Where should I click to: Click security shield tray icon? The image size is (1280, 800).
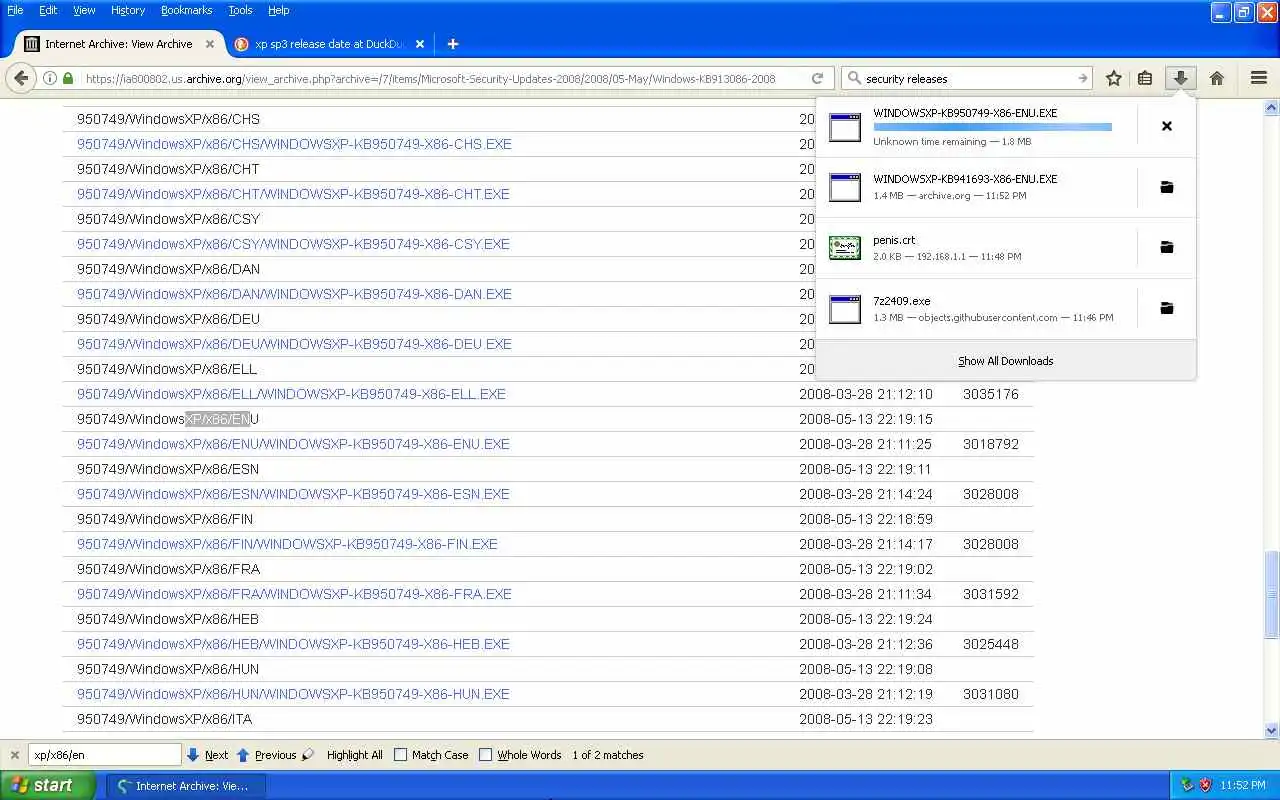click(1205, 785)
